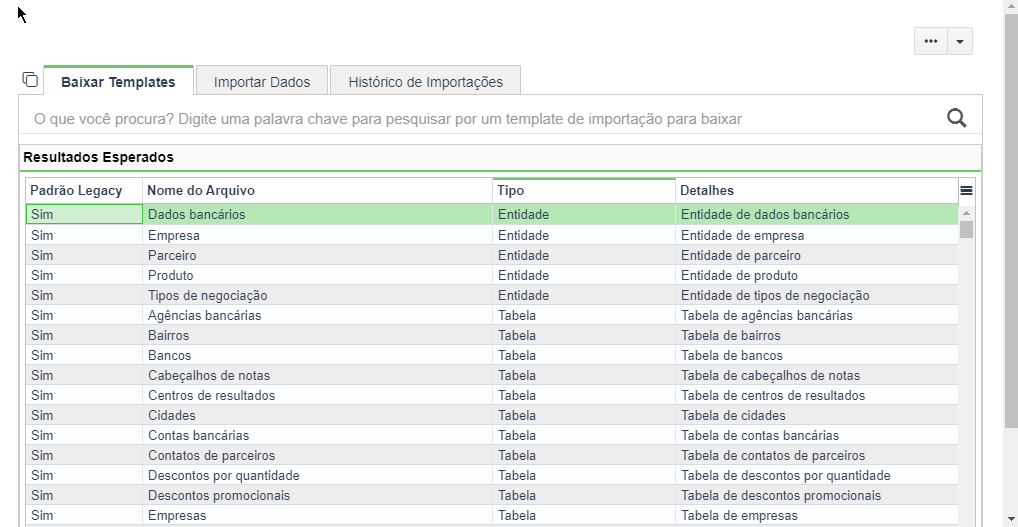This screenshot has height=527, width=1018.
Task: Sort by the Nome do Arquivo column header
Action: click(317, 191)
